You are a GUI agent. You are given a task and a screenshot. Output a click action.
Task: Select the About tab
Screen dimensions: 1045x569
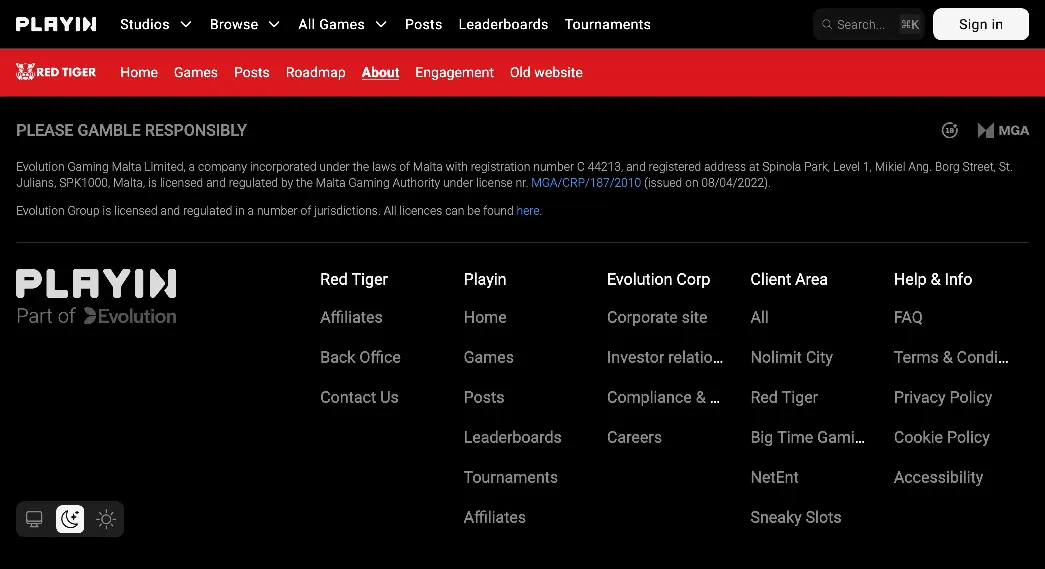[x=380, y=72]
